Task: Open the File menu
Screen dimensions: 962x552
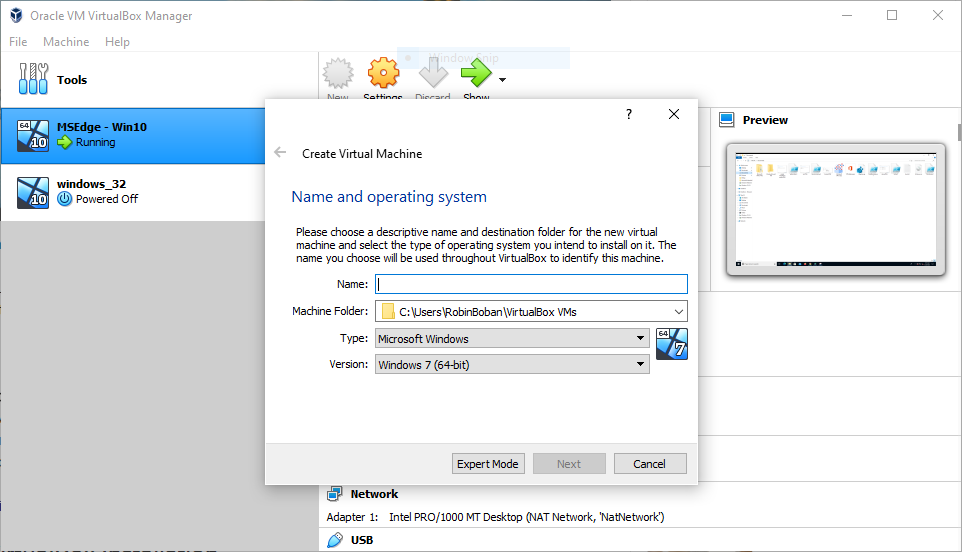Action: (x=18, y=42)
